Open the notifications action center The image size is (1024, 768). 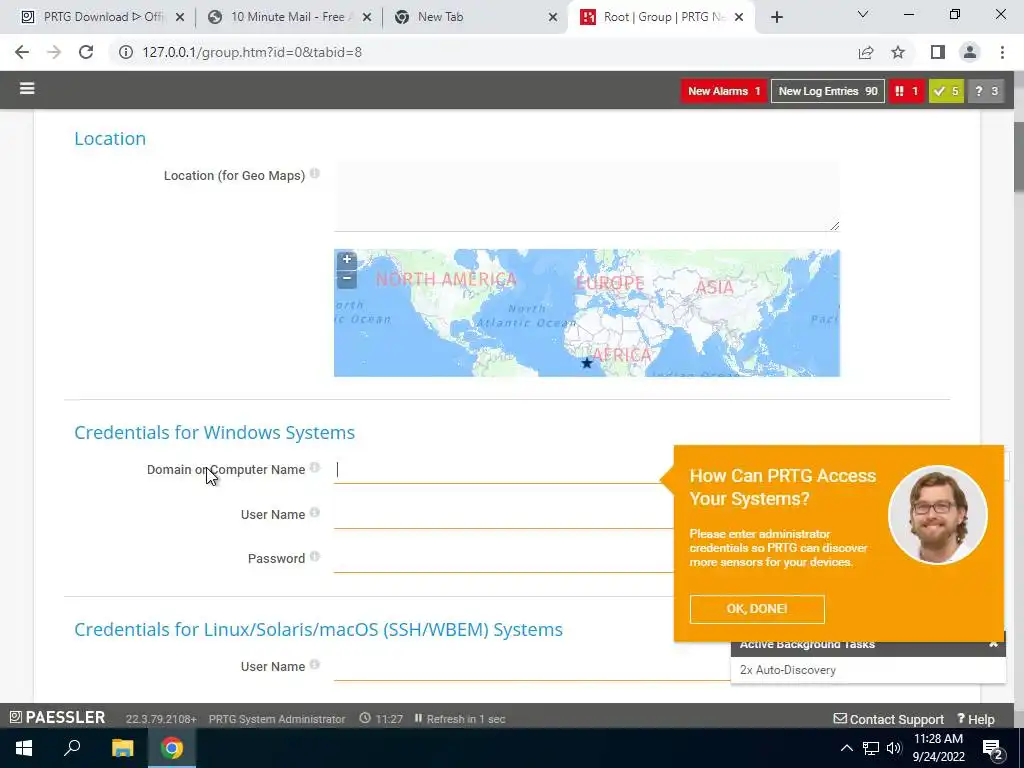click(992, 748)
